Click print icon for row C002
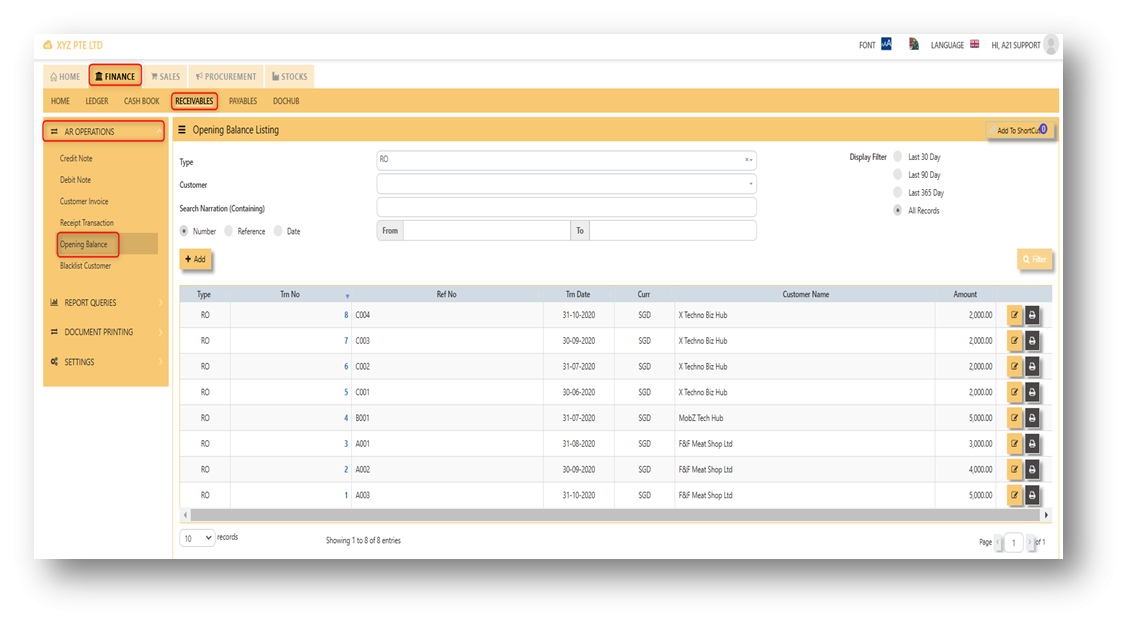The image size is (1129, 625). tap(1032, 367)
